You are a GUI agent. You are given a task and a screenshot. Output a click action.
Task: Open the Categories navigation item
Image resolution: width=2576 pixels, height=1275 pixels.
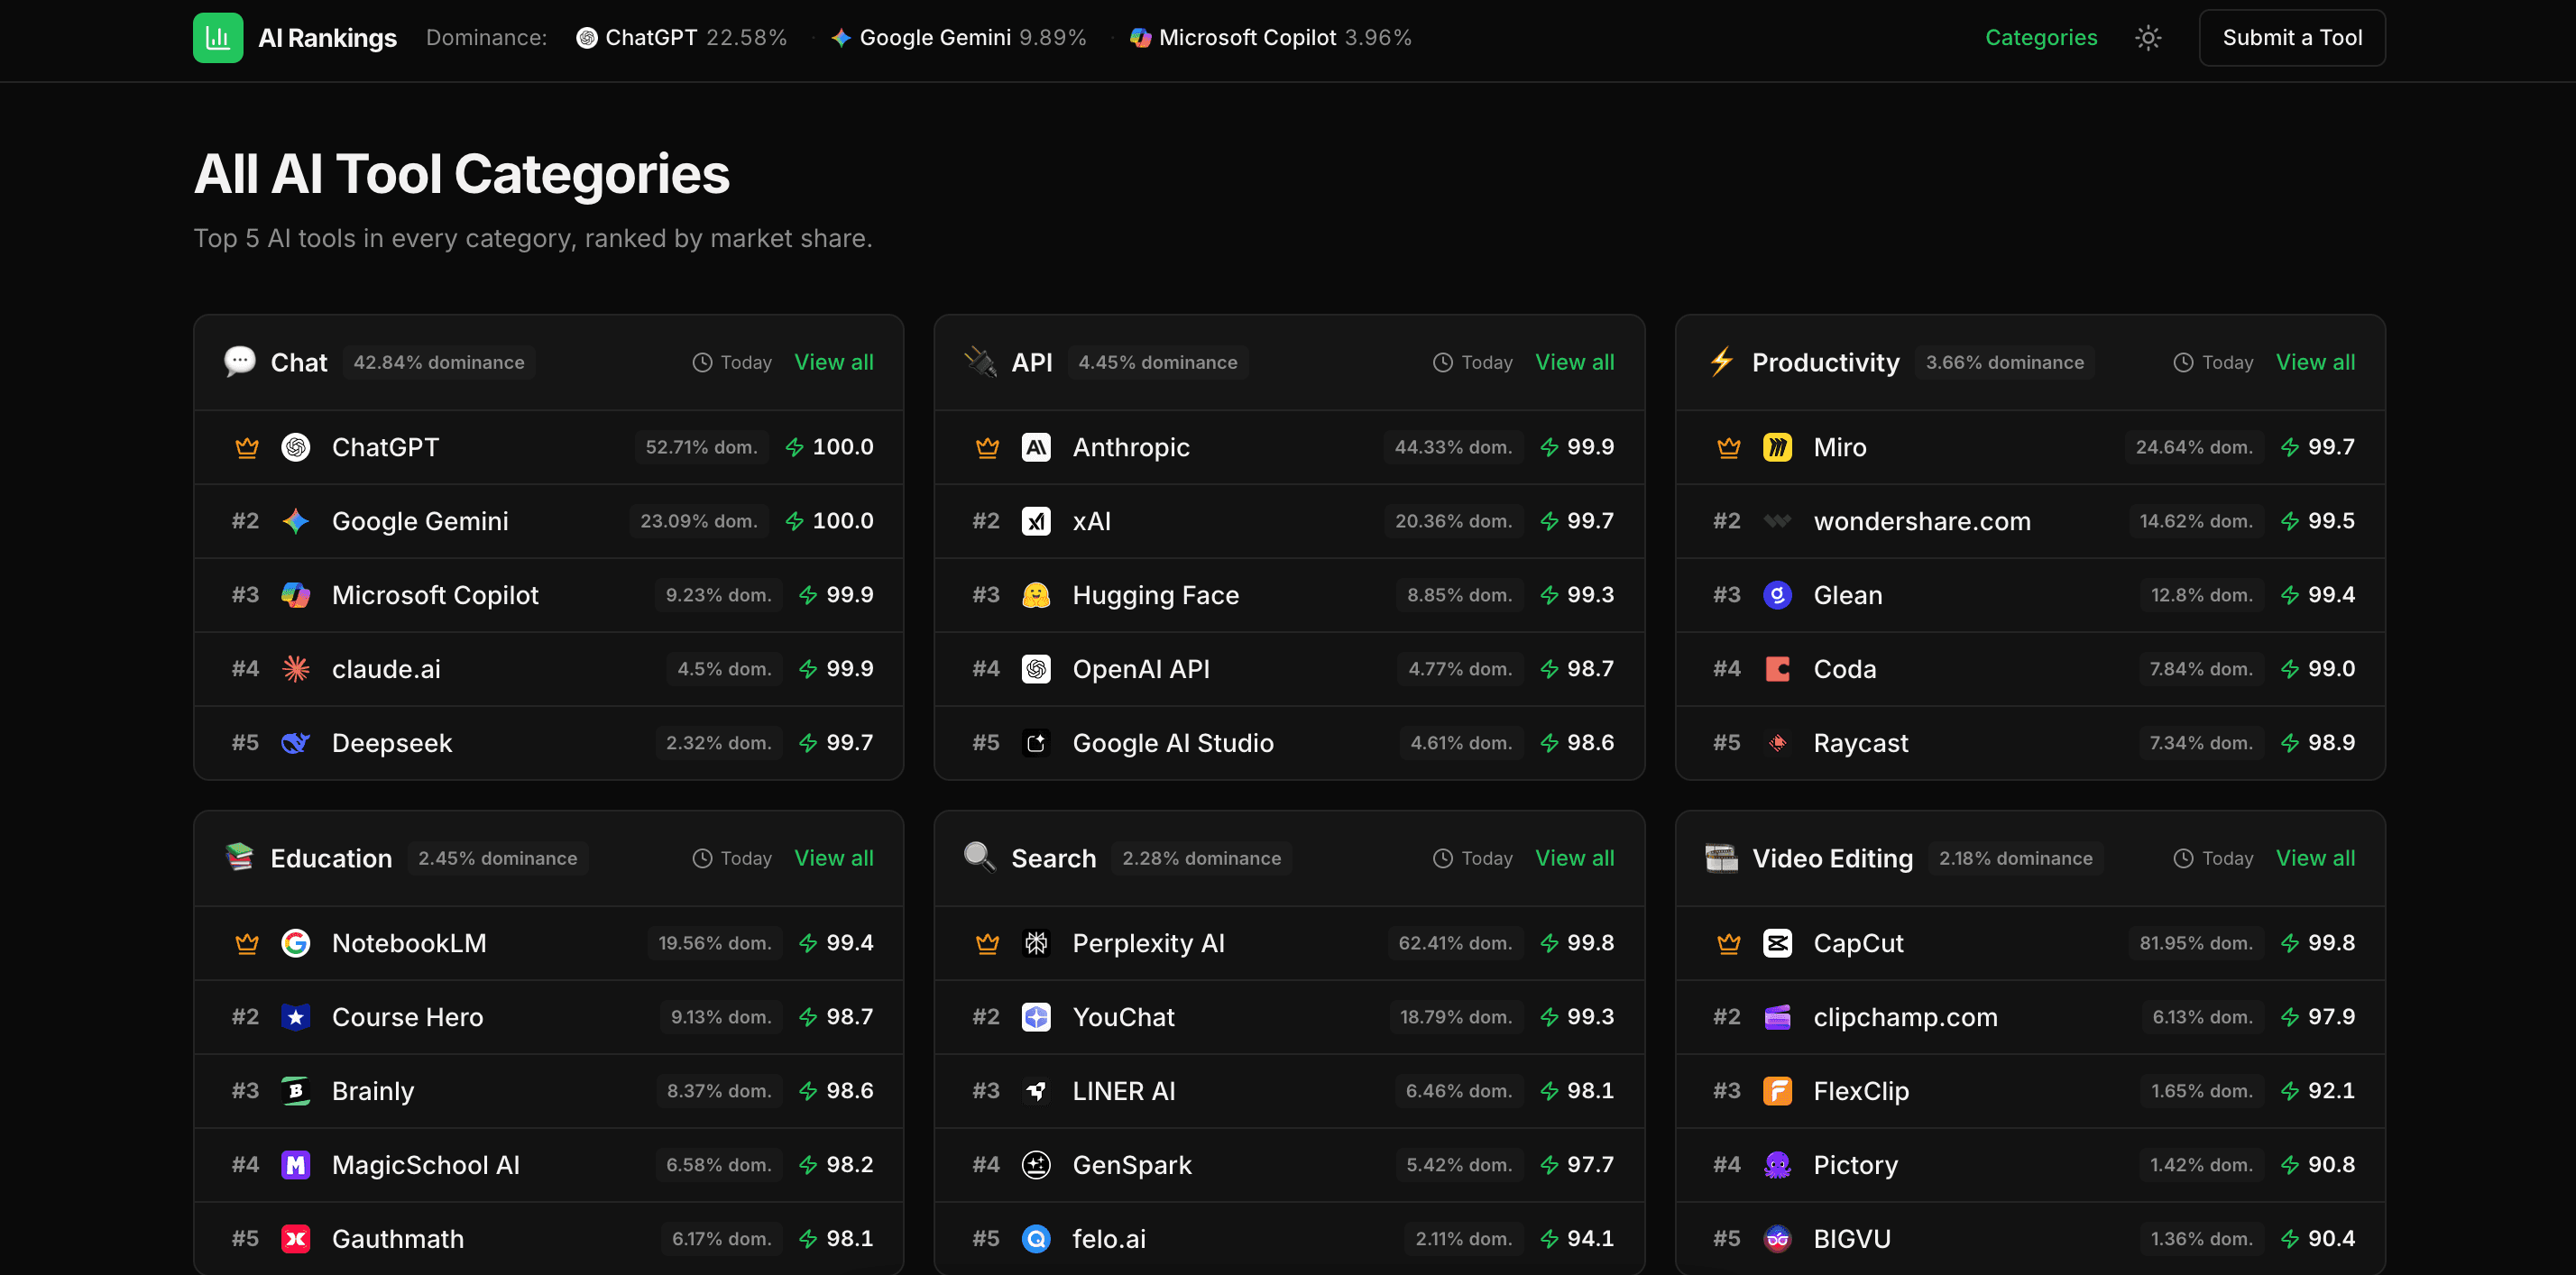coord(2041,37)
